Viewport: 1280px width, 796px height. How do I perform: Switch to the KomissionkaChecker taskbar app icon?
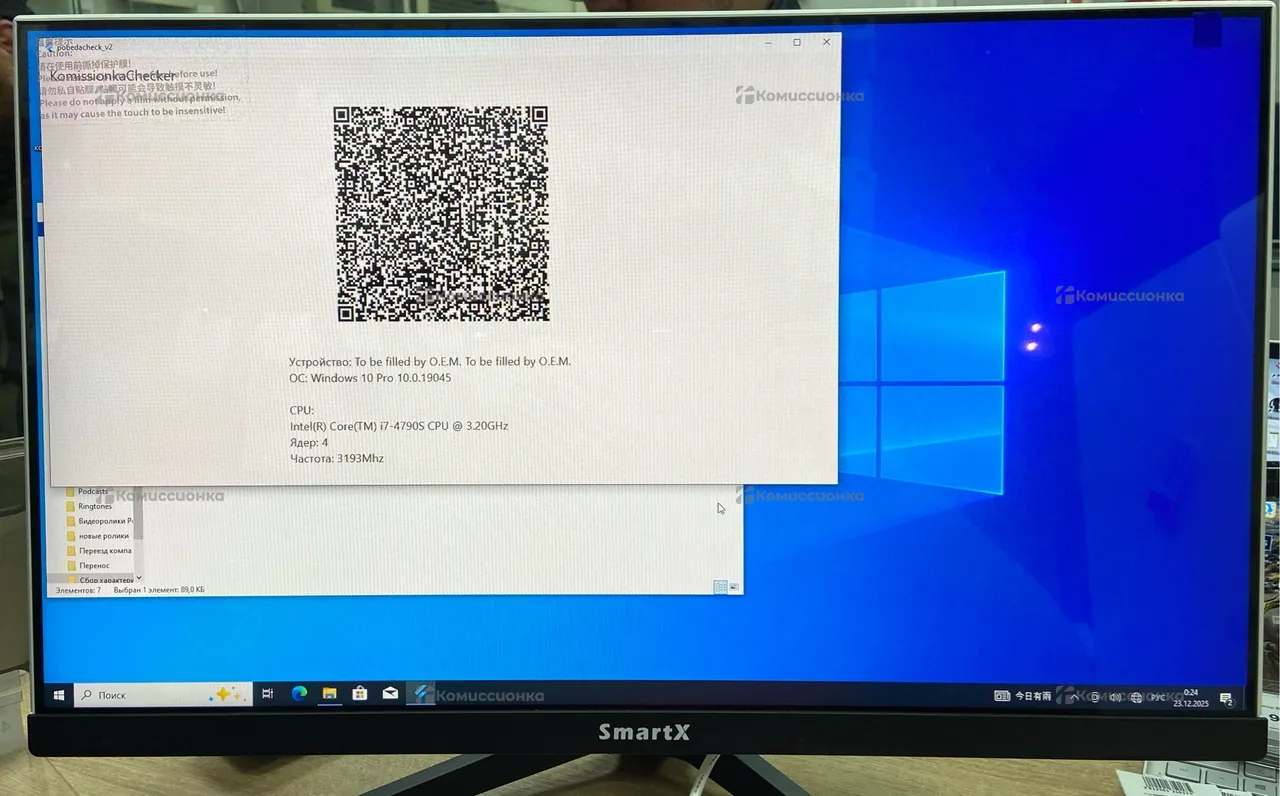click(422, 694)
